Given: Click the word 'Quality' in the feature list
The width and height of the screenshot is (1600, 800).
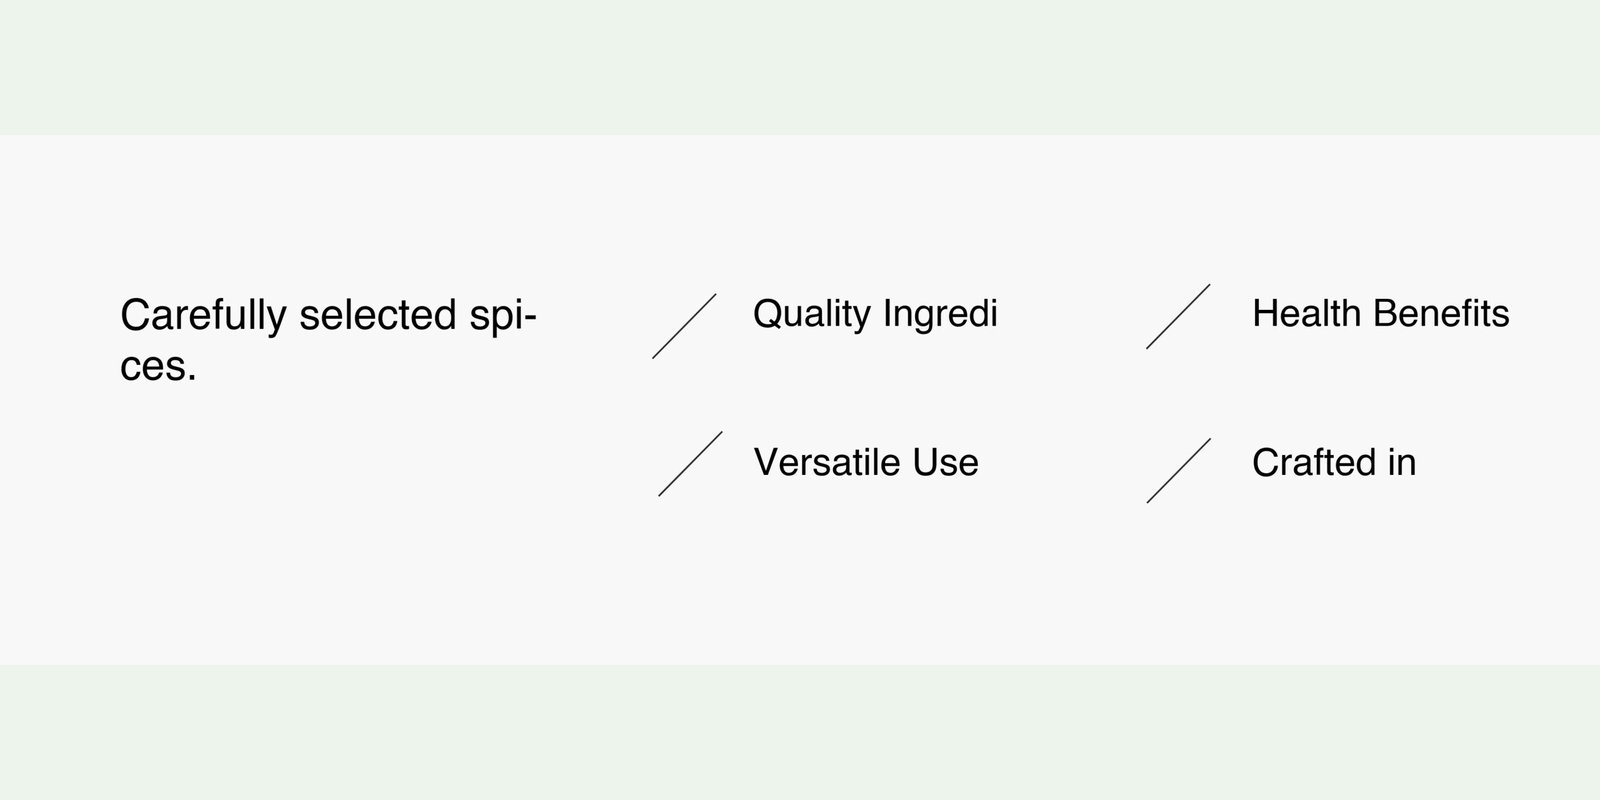Looking at the screenshot, I should [x=812, y=314].
